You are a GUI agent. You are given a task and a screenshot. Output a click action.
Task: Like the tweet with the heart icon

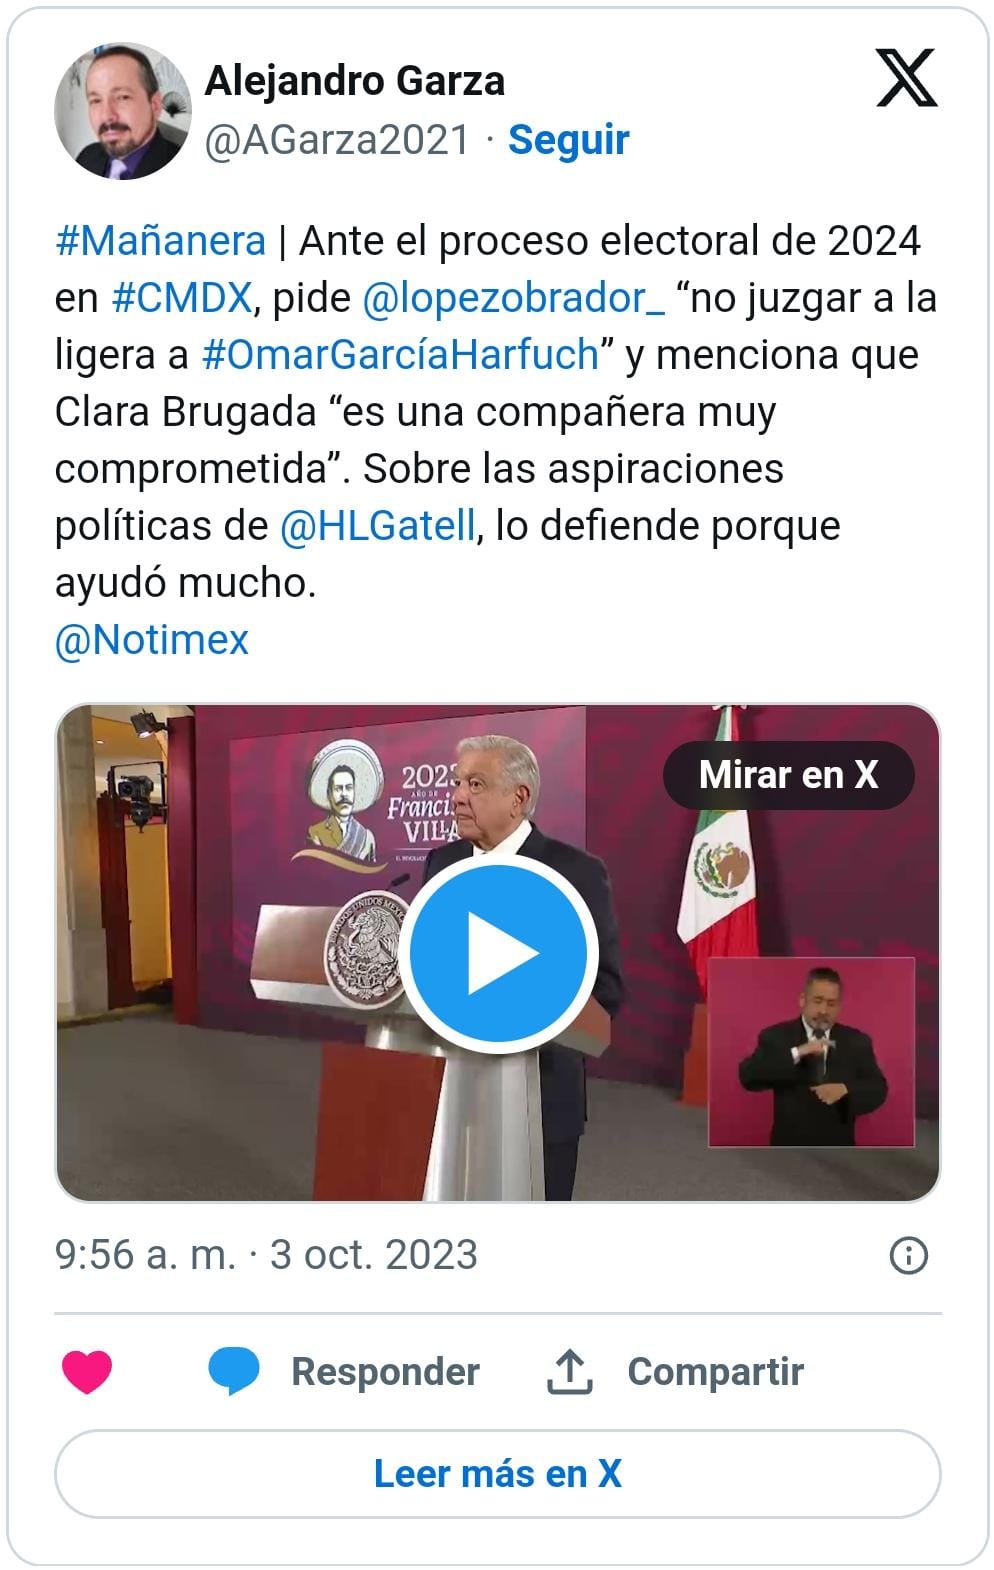point(87,1371)
